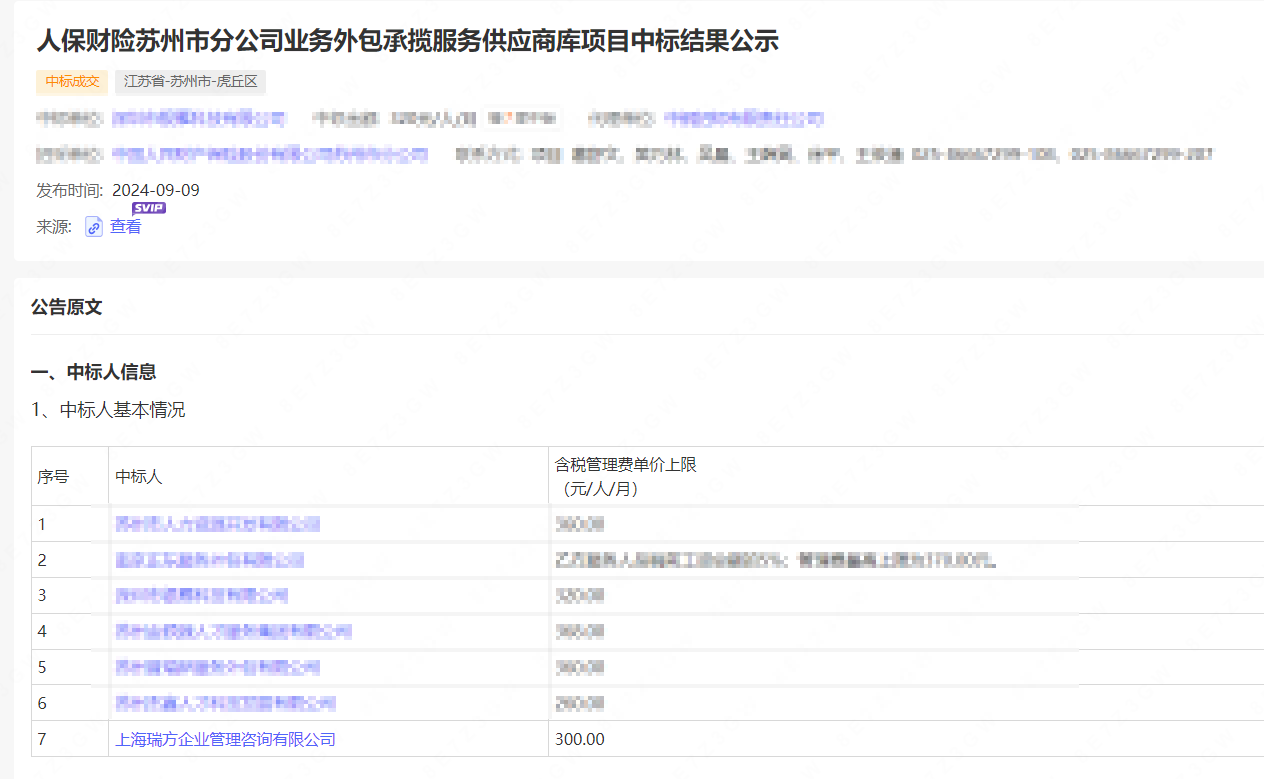This screenshot has width=1264, height=779.
Task: Click the 发布时间 label
Action: tap(70, 190)
